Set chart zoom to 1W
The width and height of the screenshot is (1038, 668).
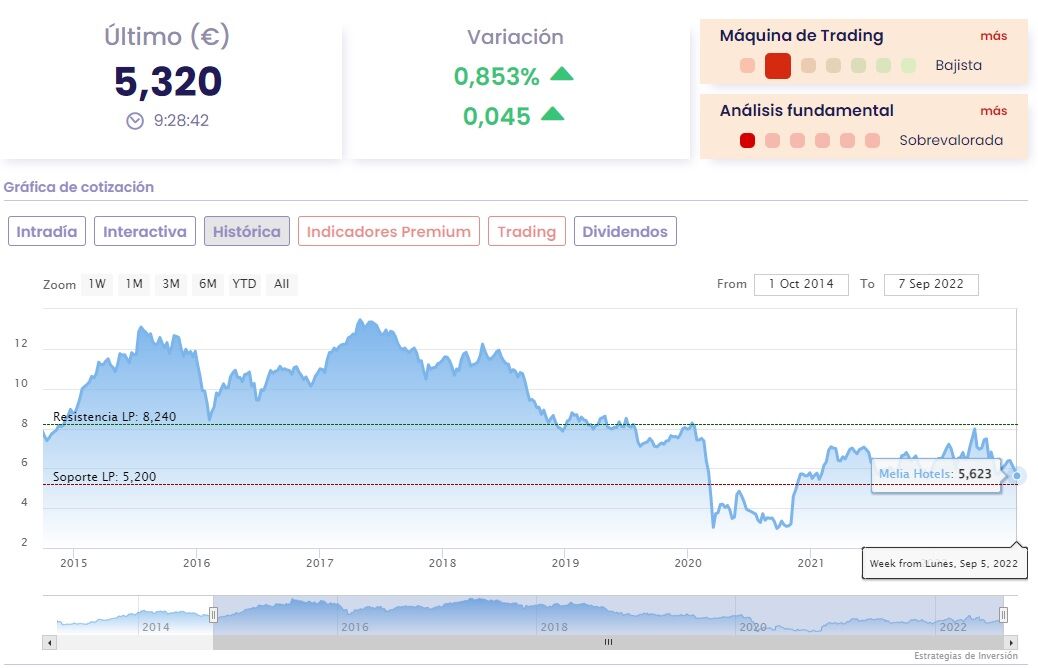pyautogui.click(x=97, y=284)
